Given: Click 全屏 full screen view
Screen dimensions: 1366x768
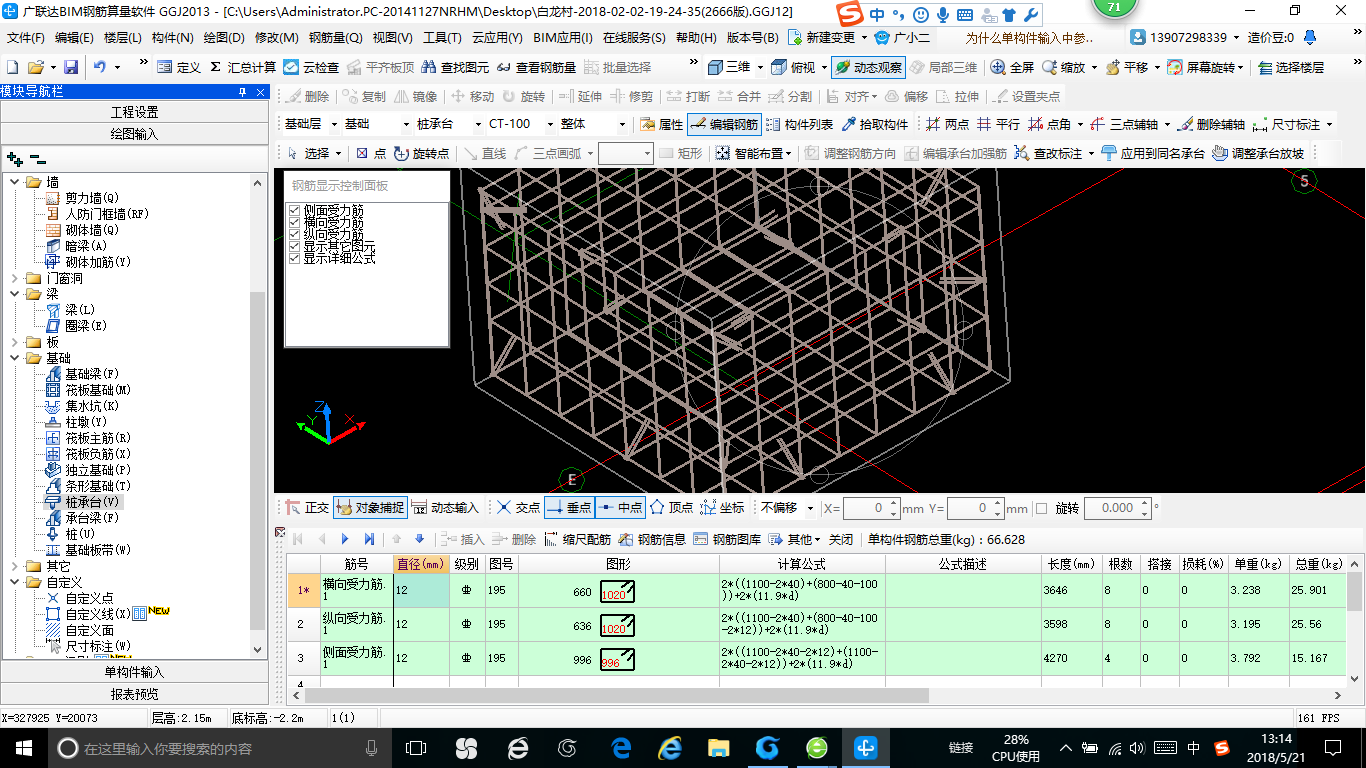Looking at the screenshot, I should click(x=1011, y=67).
